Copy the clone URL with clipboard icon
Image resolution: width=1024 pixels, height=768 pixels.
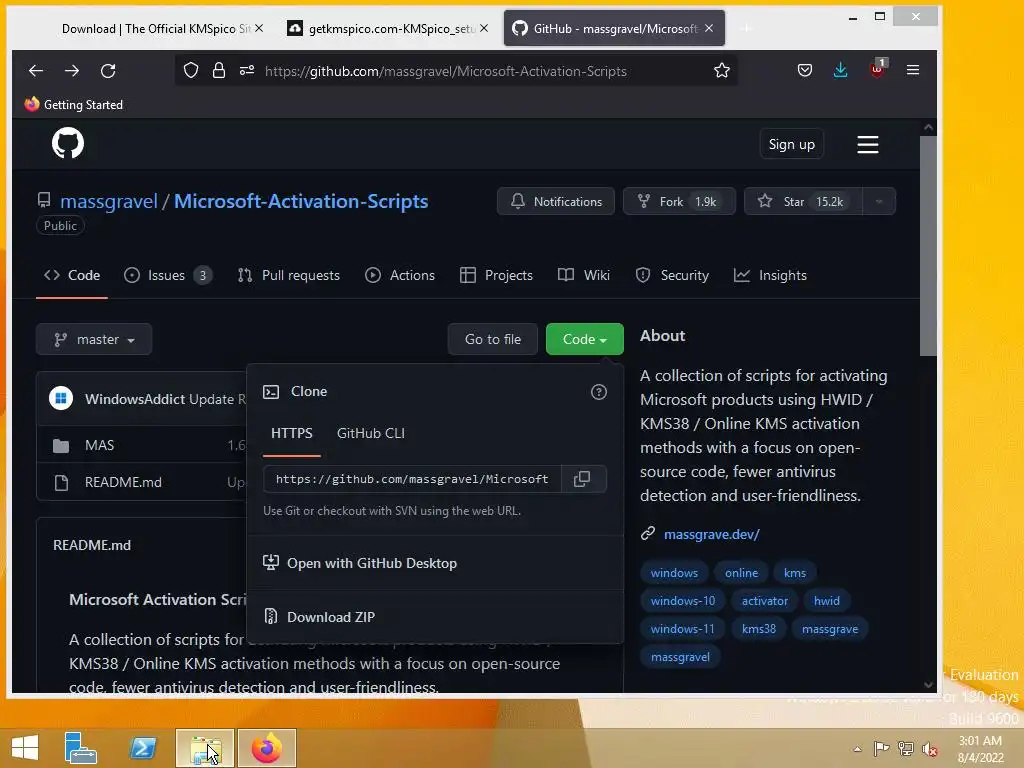tap(582, 479)
